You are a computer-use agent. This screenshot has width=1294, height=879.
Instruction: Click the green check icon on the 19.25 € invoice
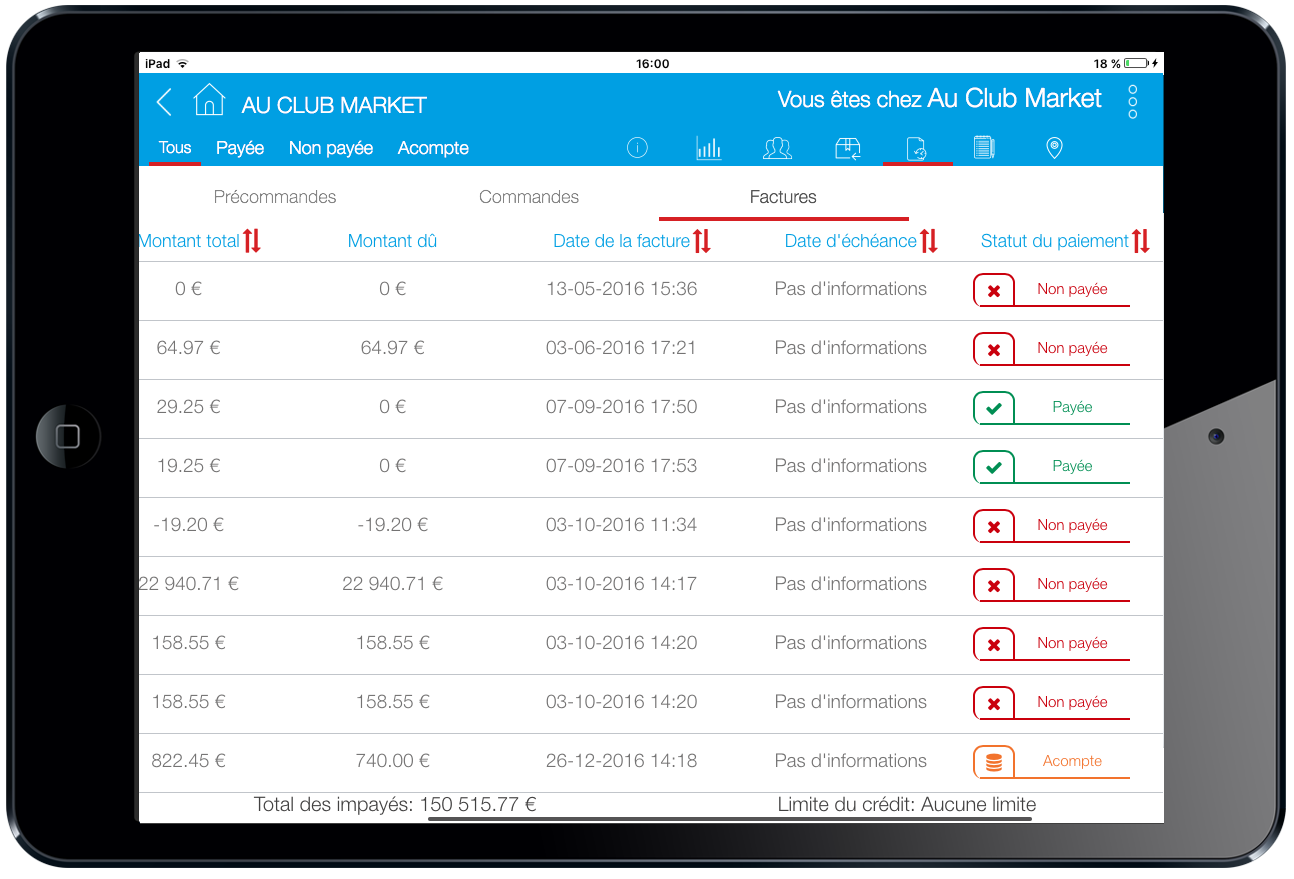click(x=994, y=468)
